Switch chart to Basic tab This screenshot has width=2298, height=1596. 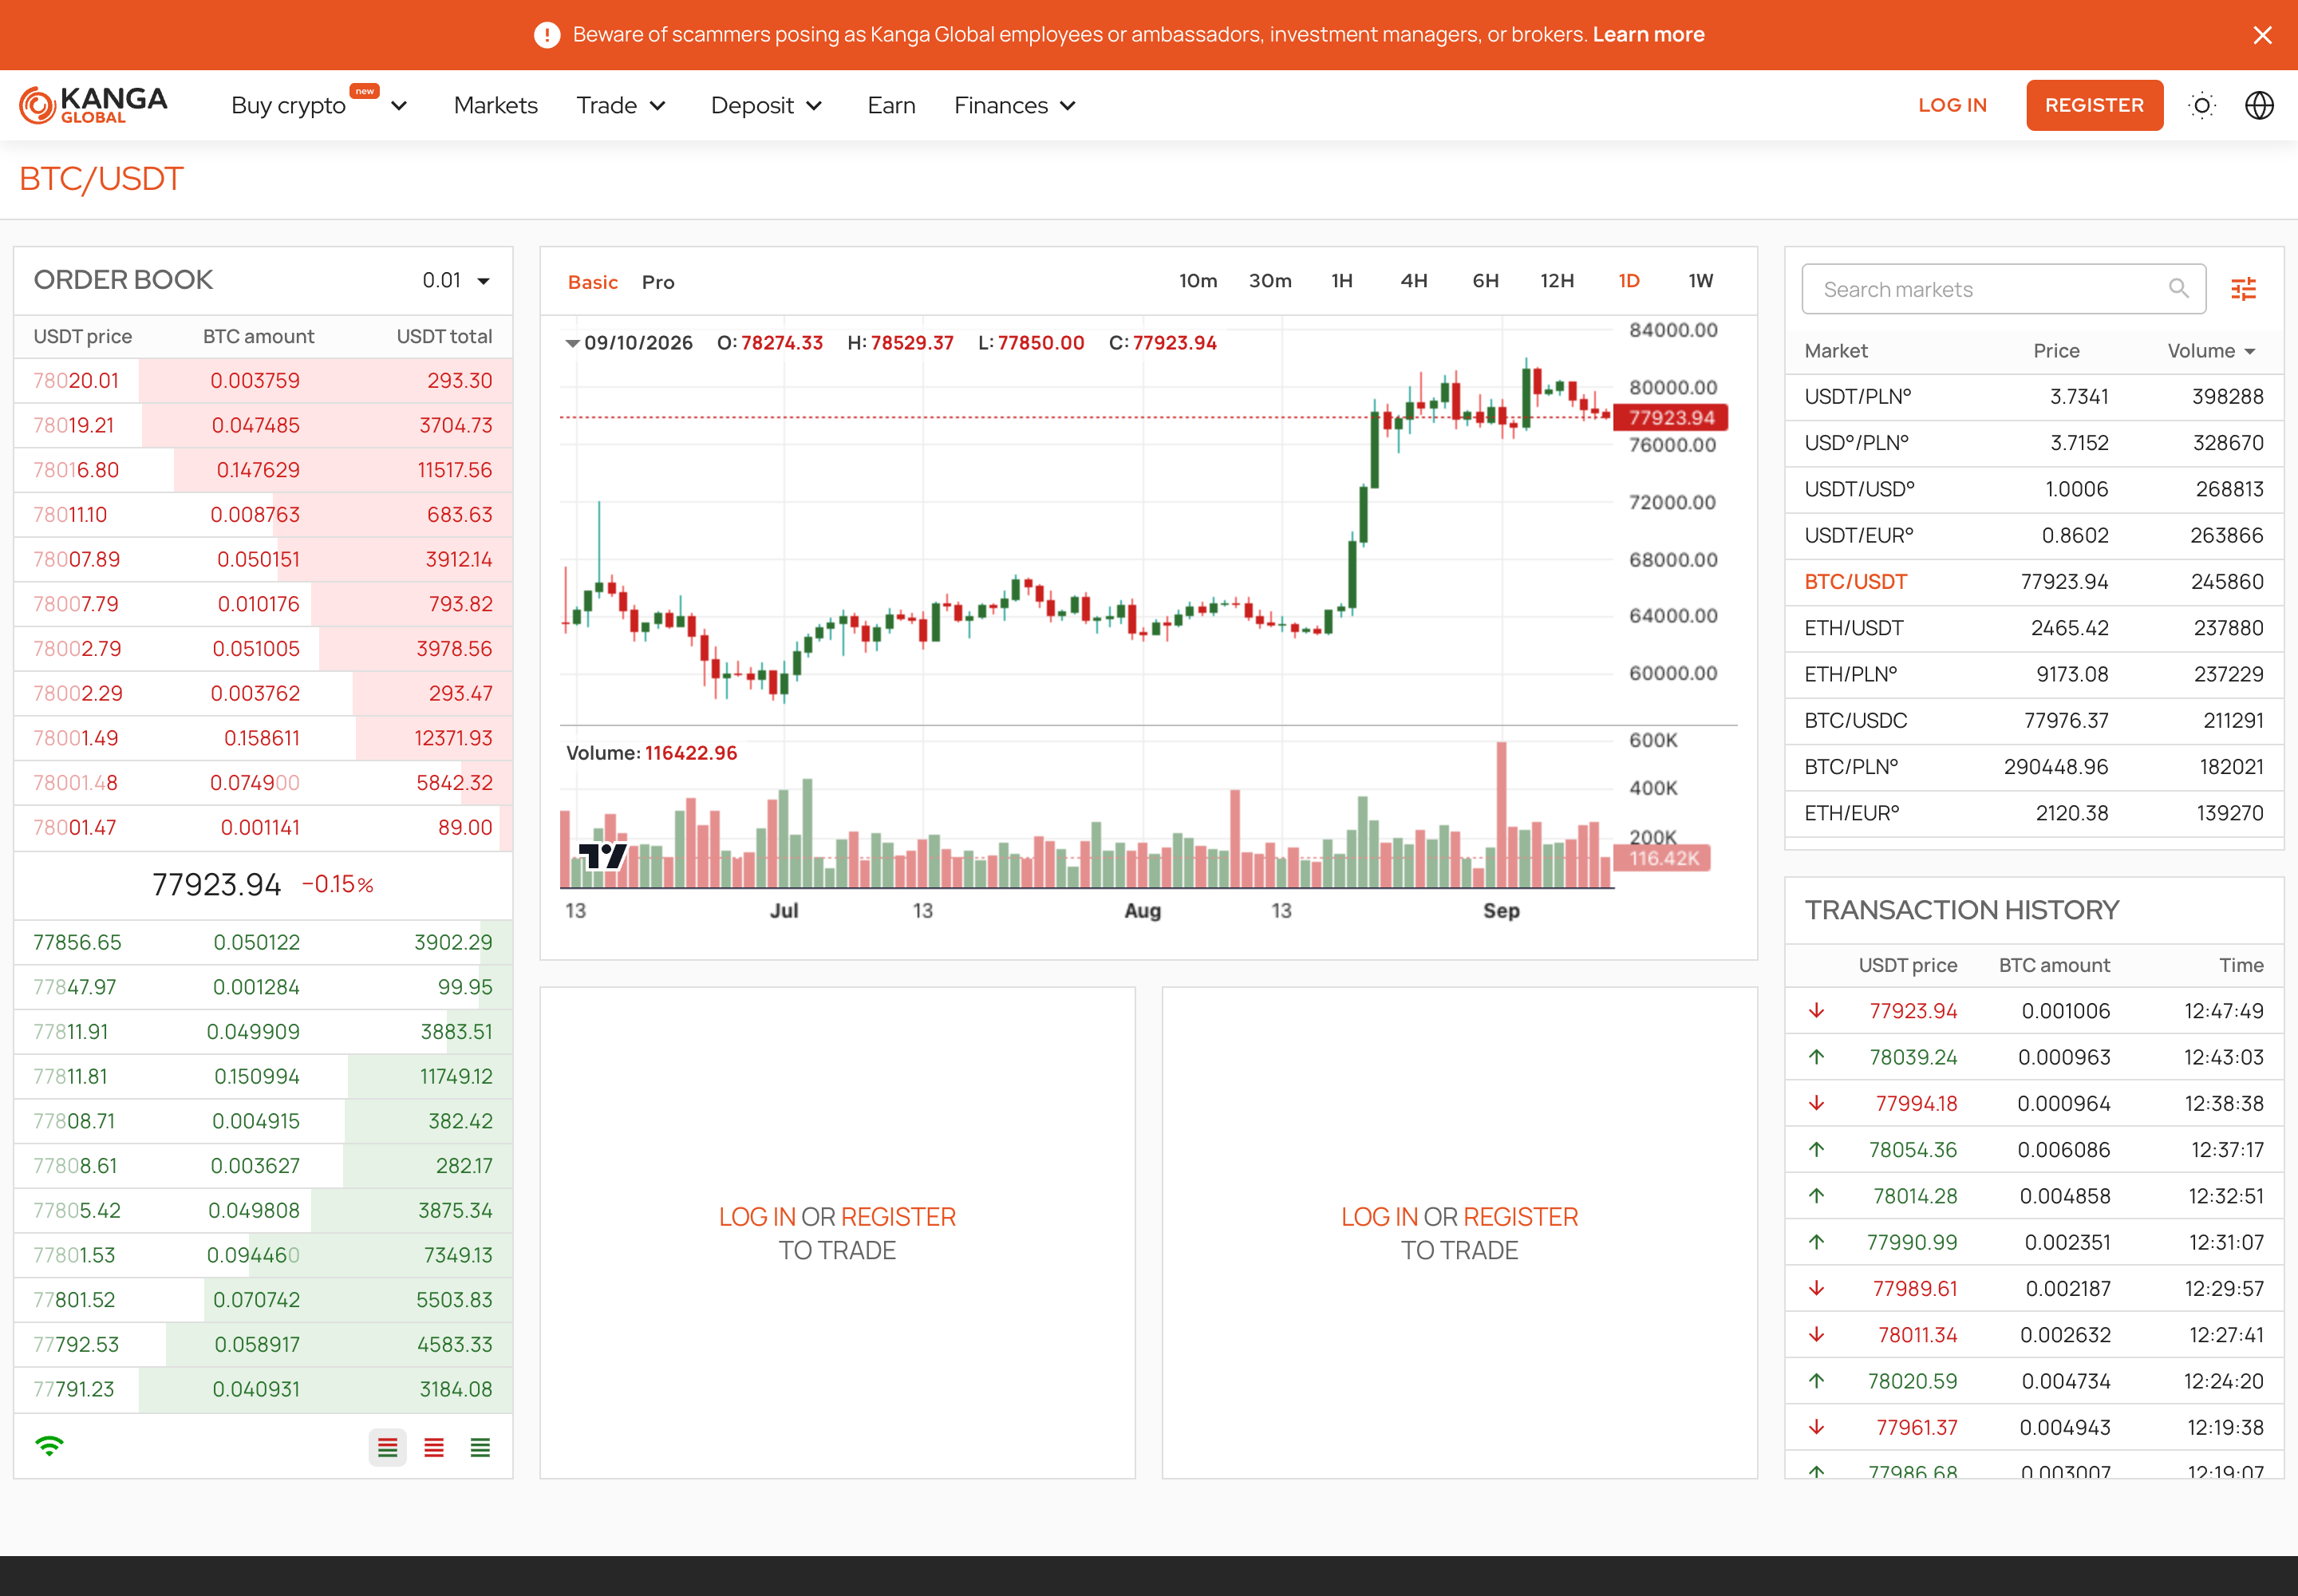click(x=592, y=282)
